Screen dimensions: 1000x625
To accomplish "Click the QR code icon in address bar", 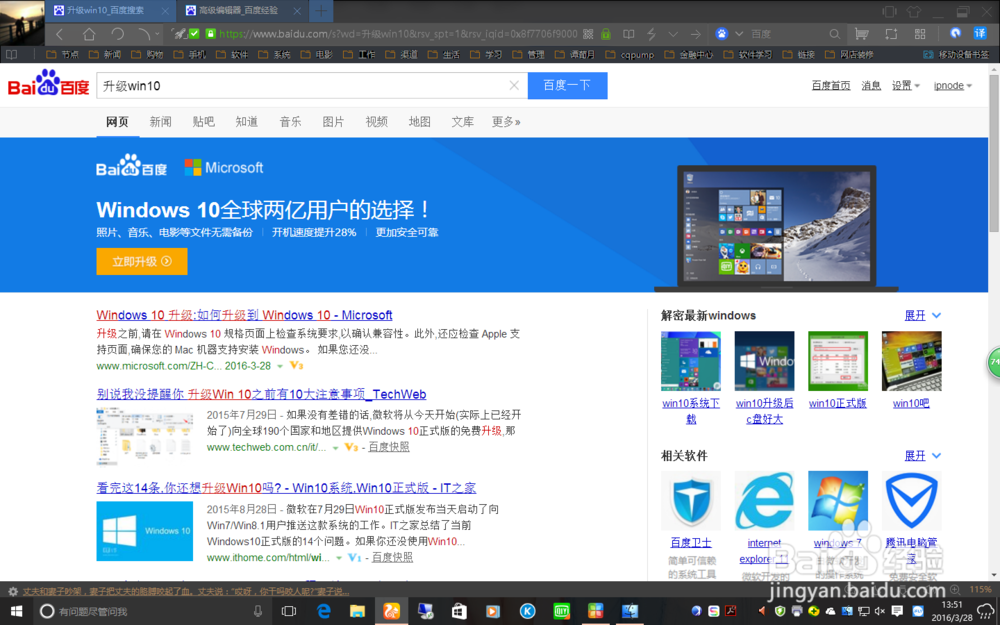I will tap(588, 34).
